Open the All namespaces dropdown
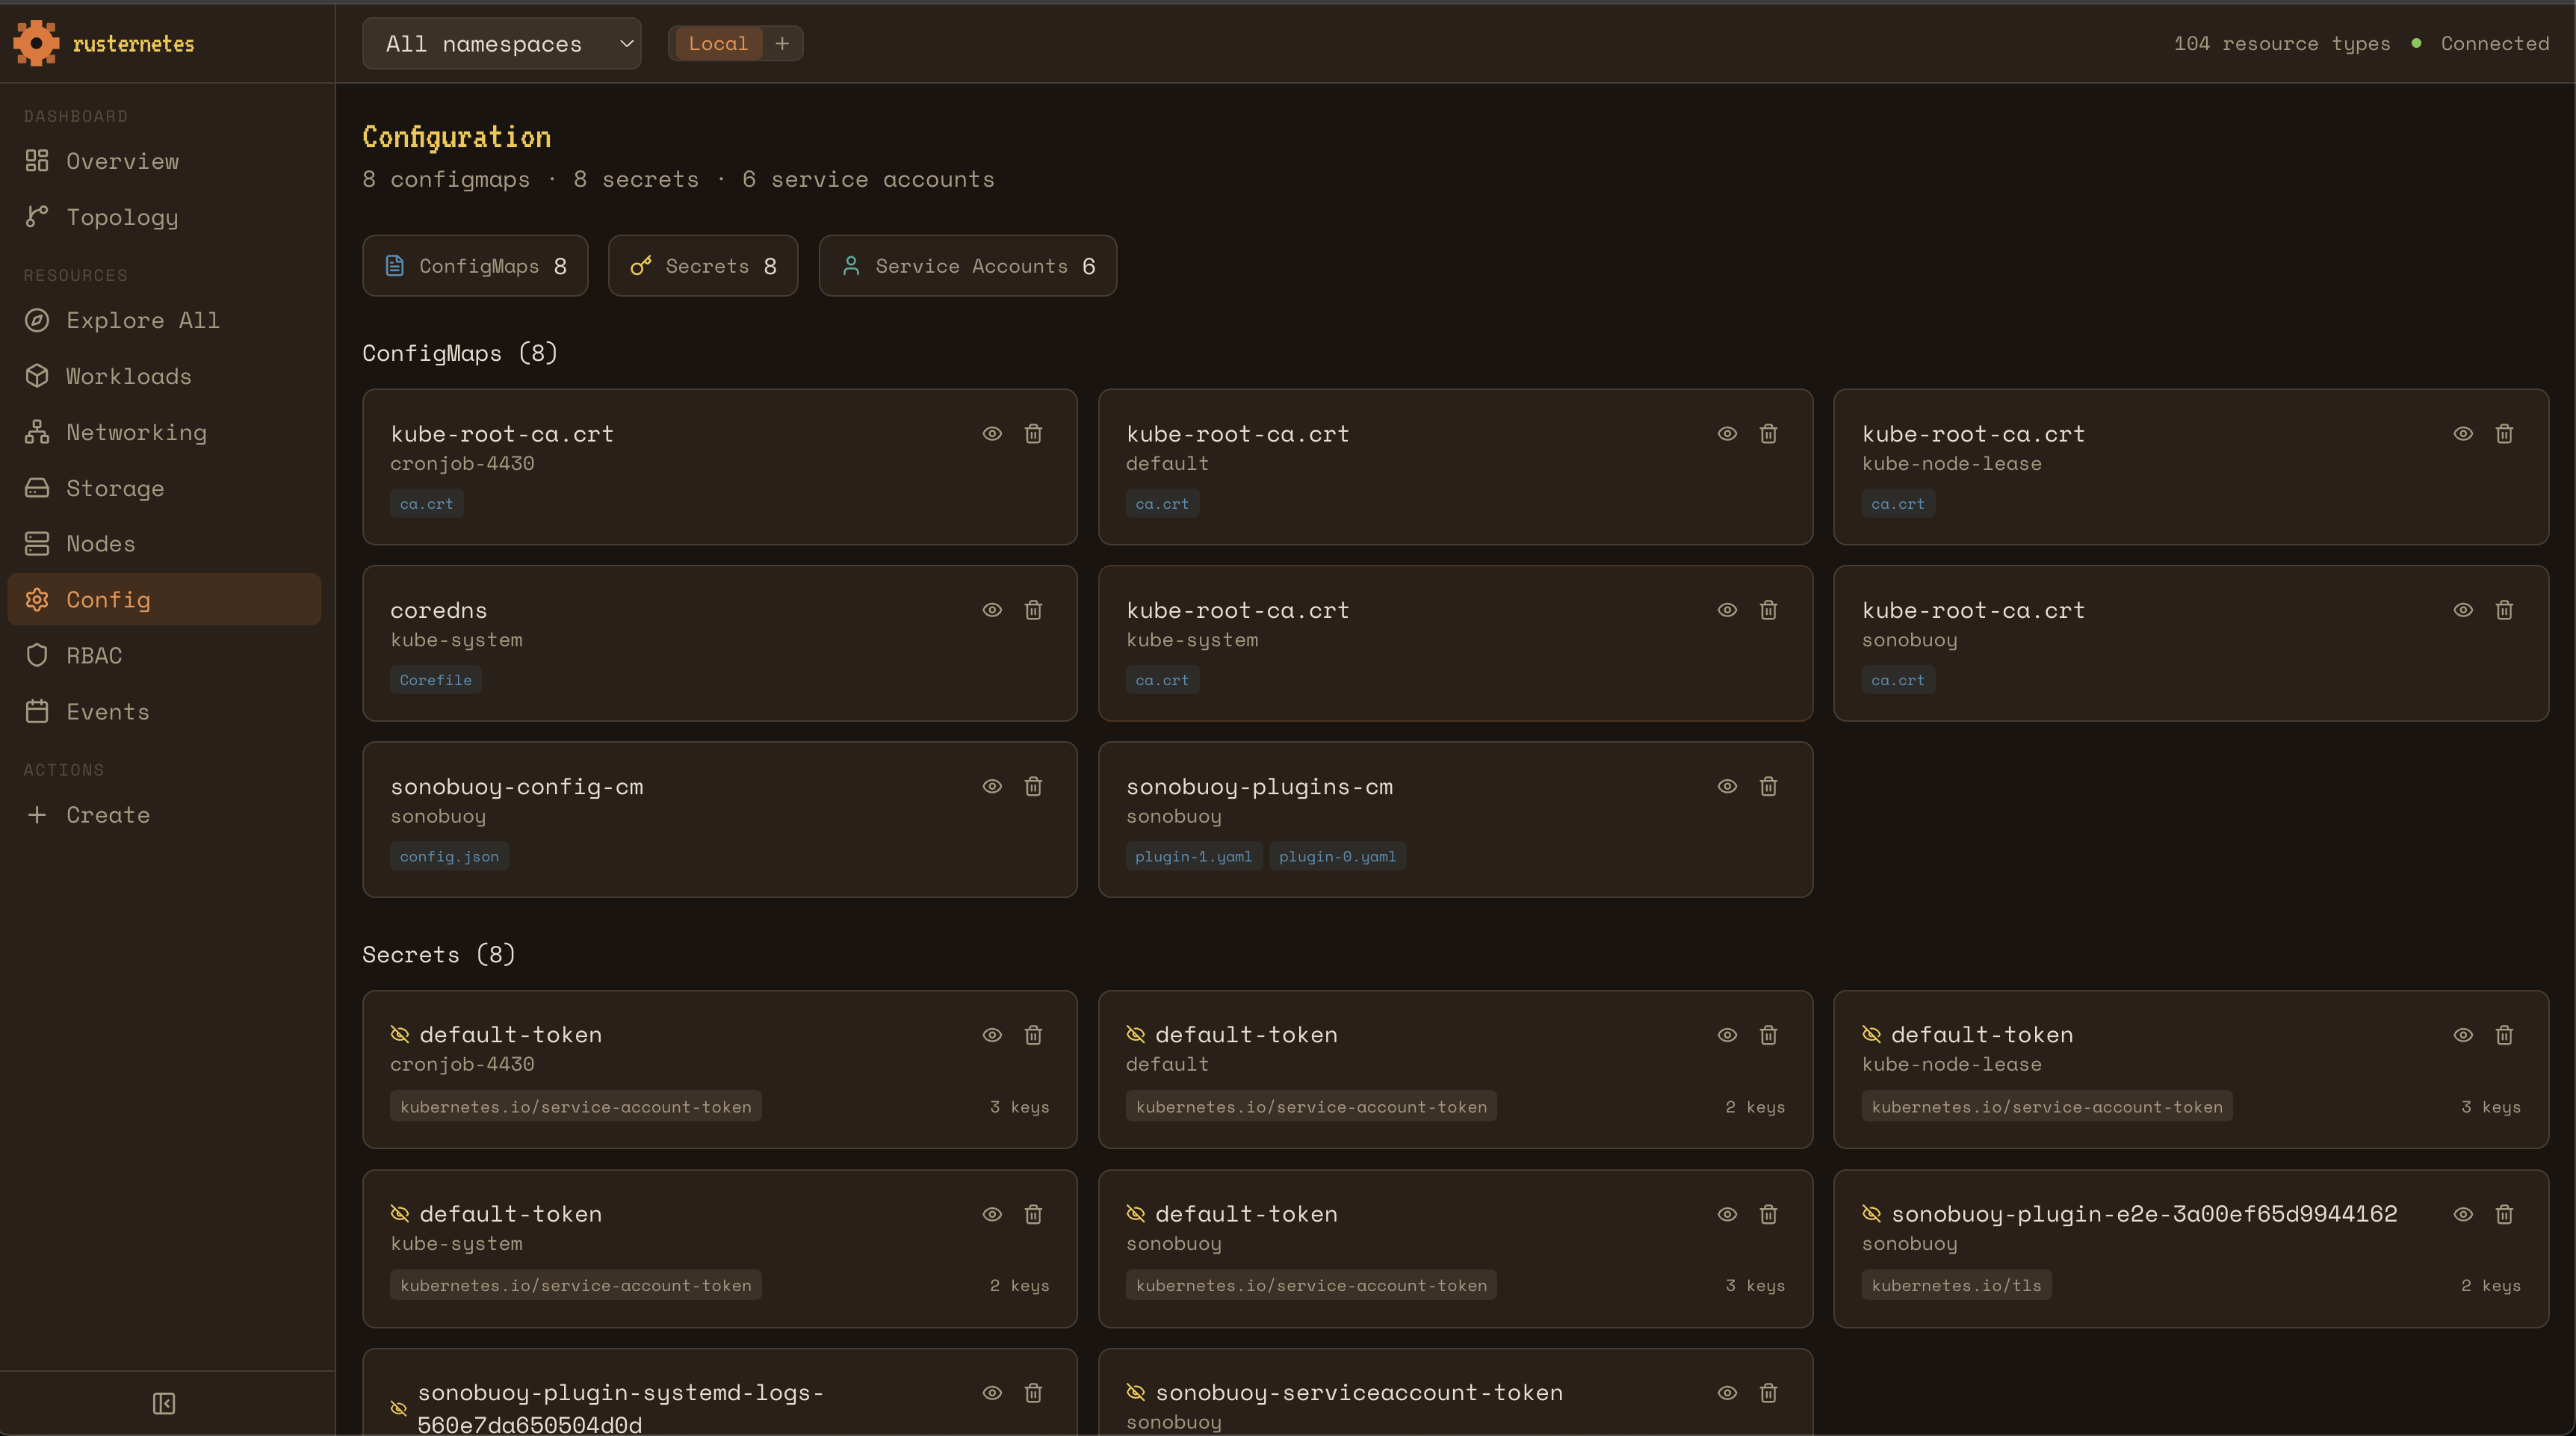Image resolution: width=2576 pixels, height=1436 pixels. [501, 43]
